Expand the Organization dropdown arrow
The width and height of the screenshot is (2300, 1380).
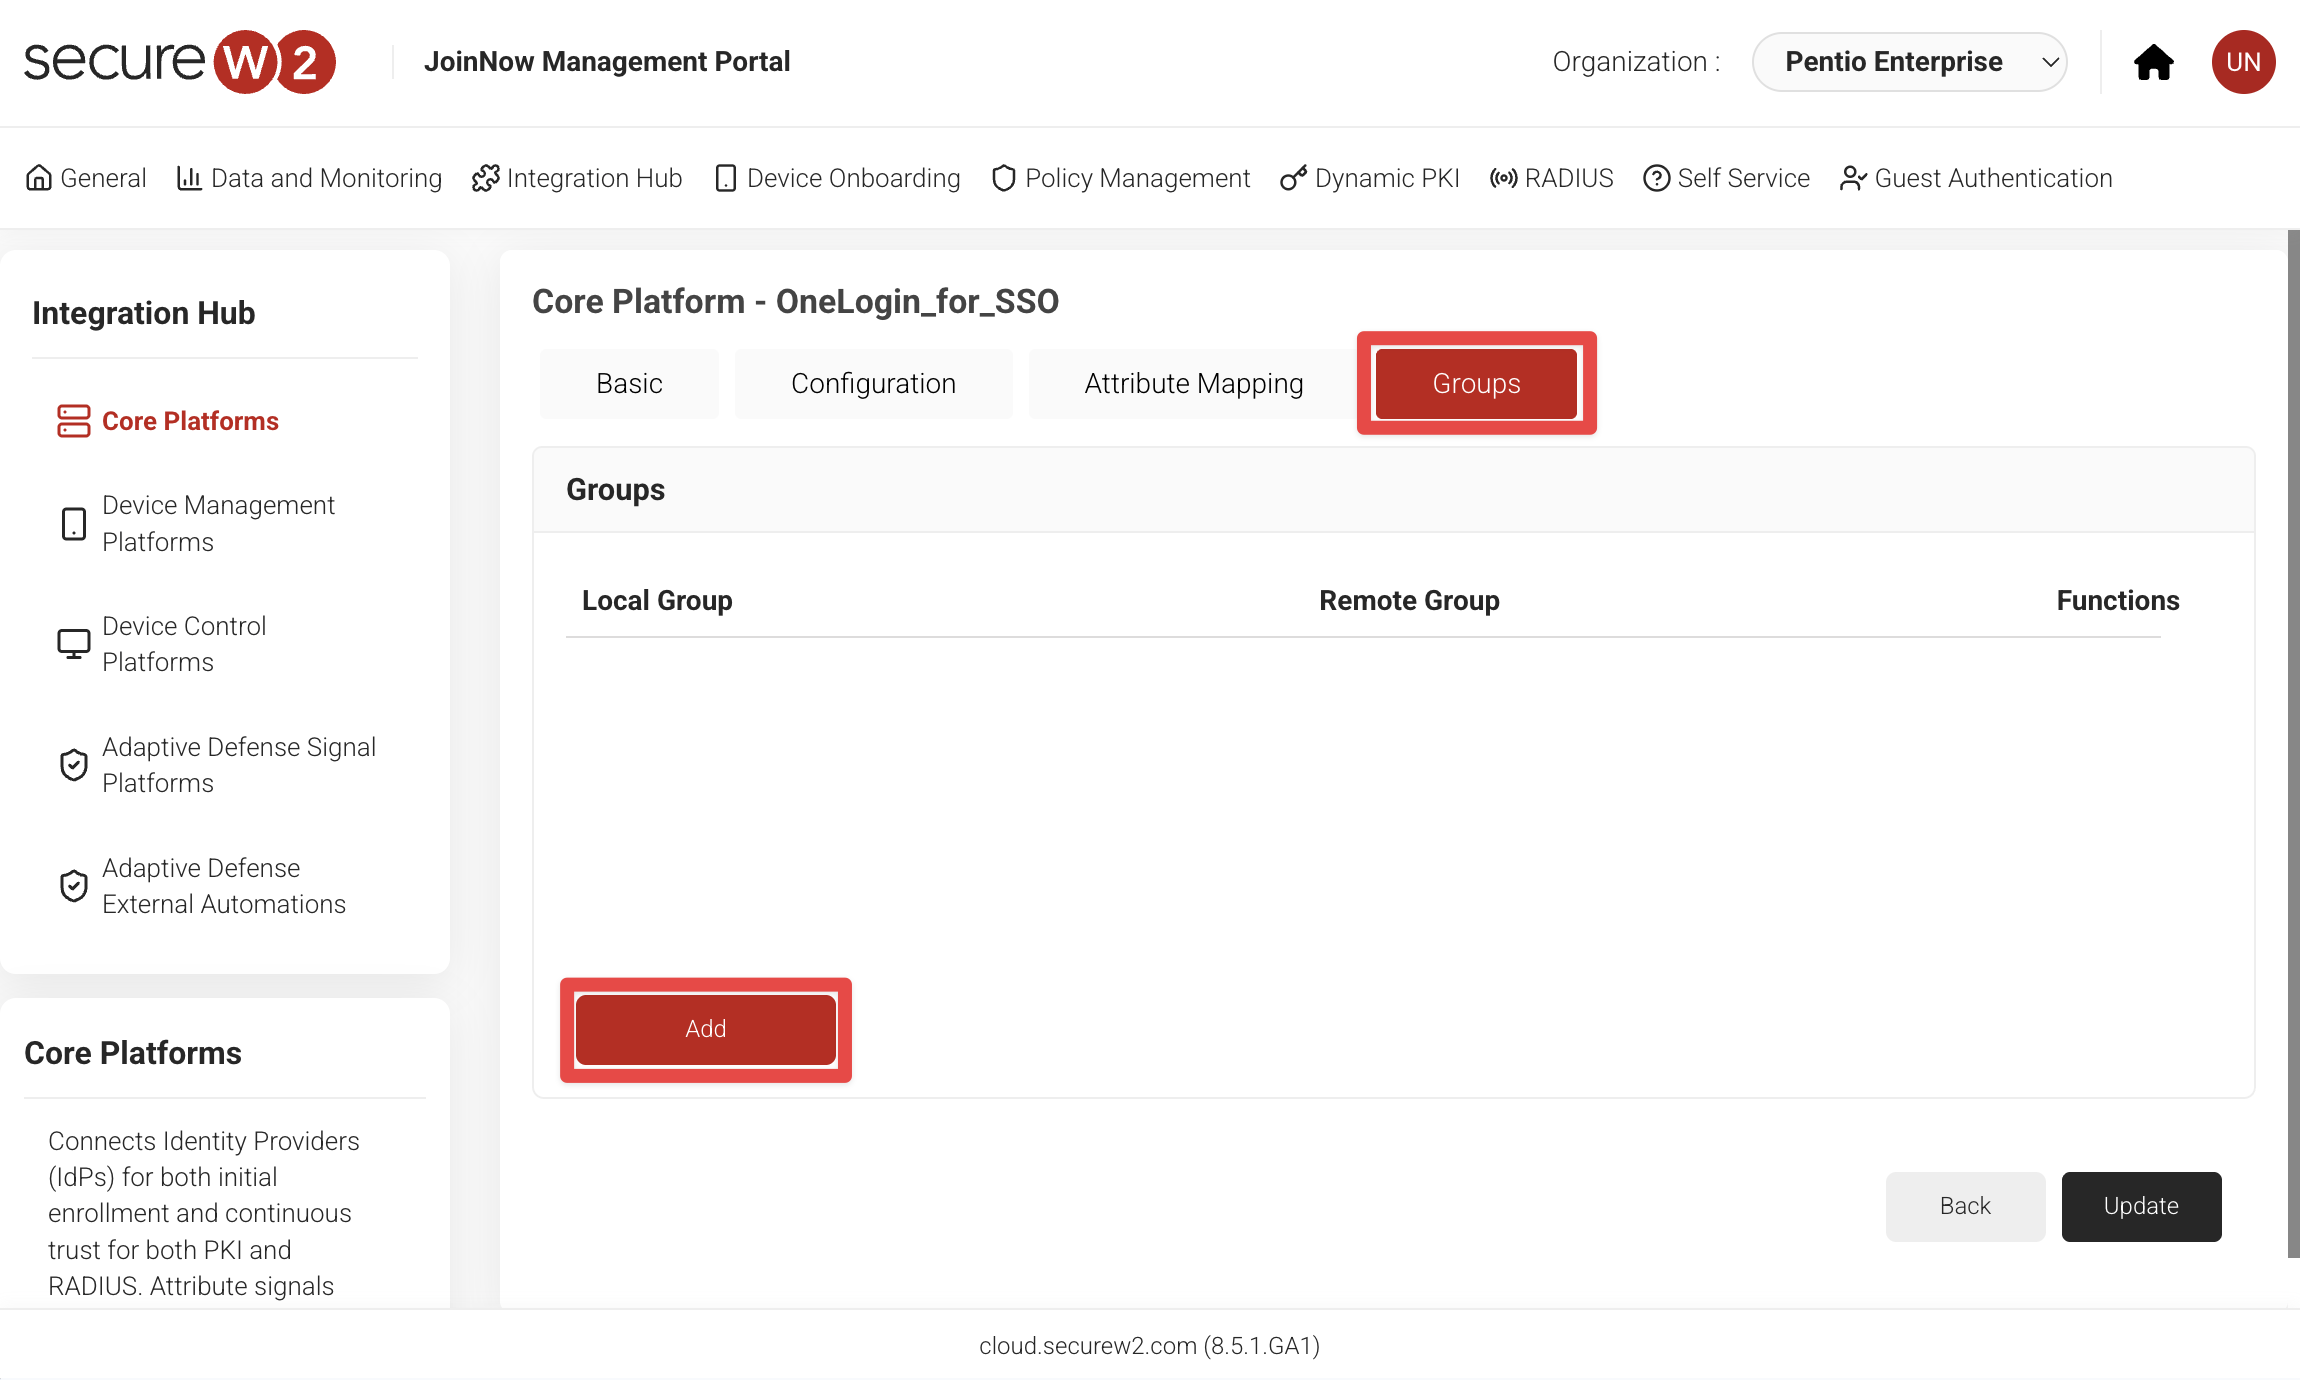click(2050, 62)
